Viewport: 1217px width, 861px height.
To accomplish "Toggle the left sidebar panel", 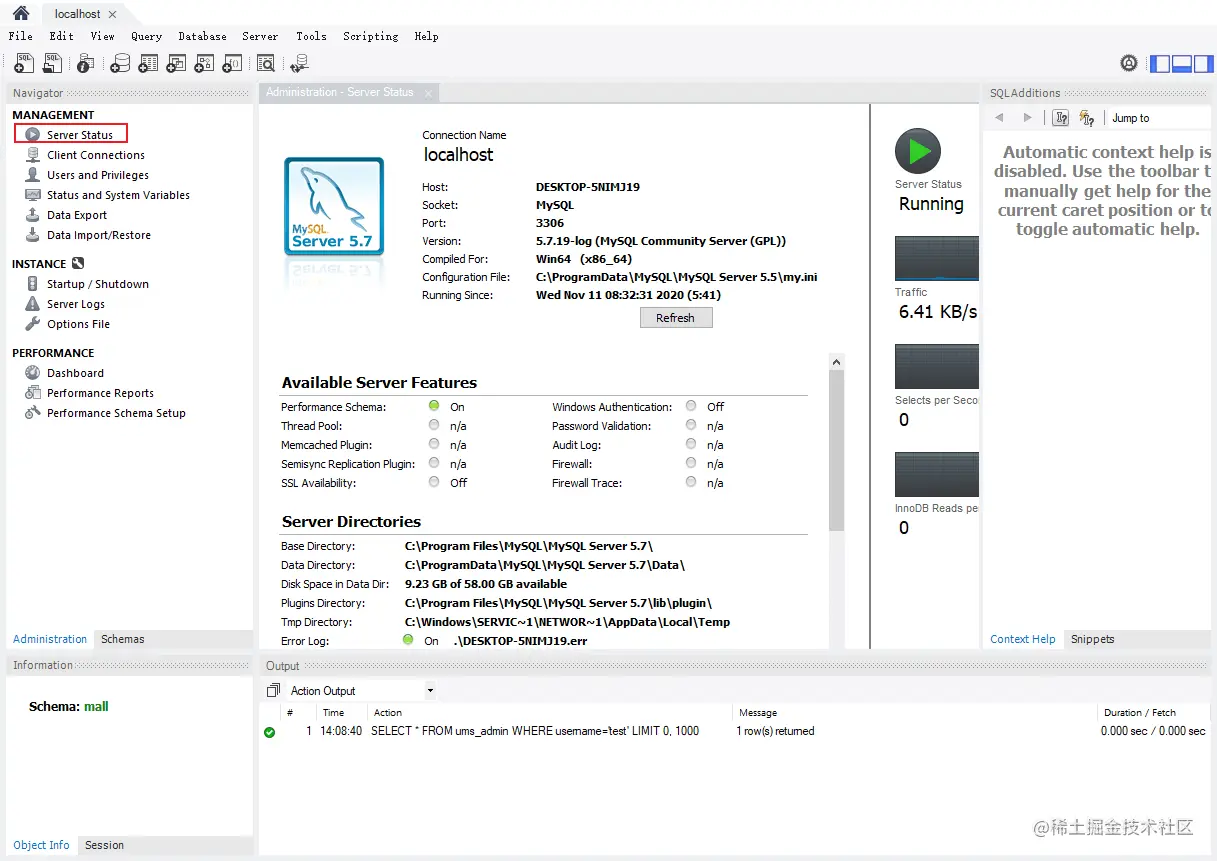I will click(1160, 63).
